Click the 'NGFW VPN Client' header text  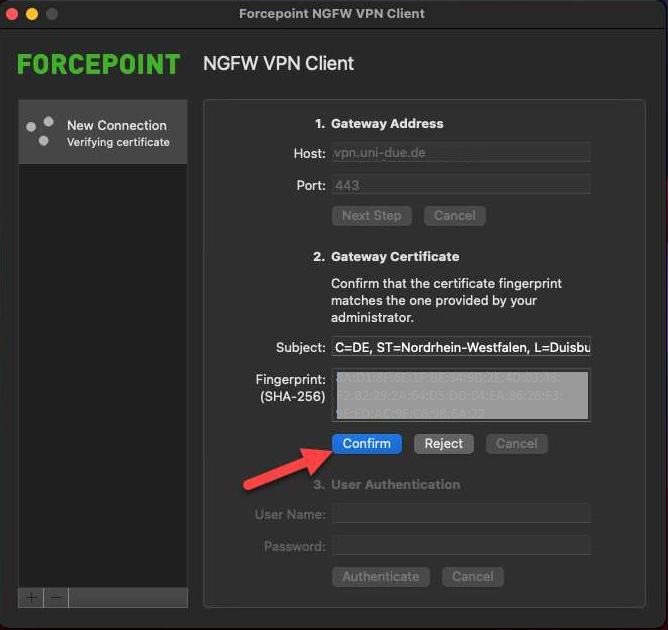click(x=278, y=64)
